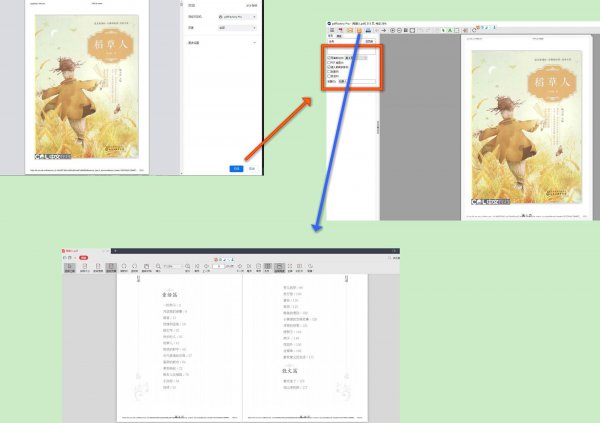Tick the fifth checkbox in pdfFactory options
Image resolution: width=600 pixels, height=423 pixels.
pos(329,76)
